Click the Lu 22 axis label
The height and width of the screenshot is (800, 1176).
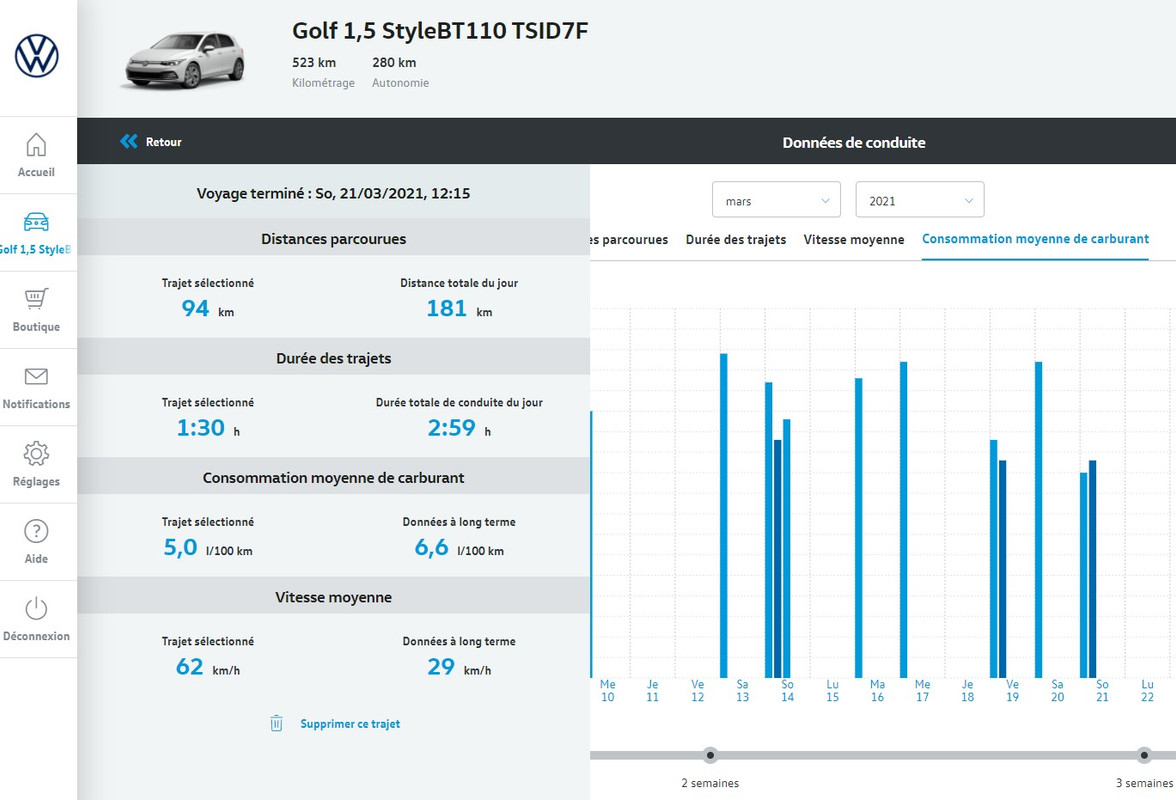[x=1148, y=691]
